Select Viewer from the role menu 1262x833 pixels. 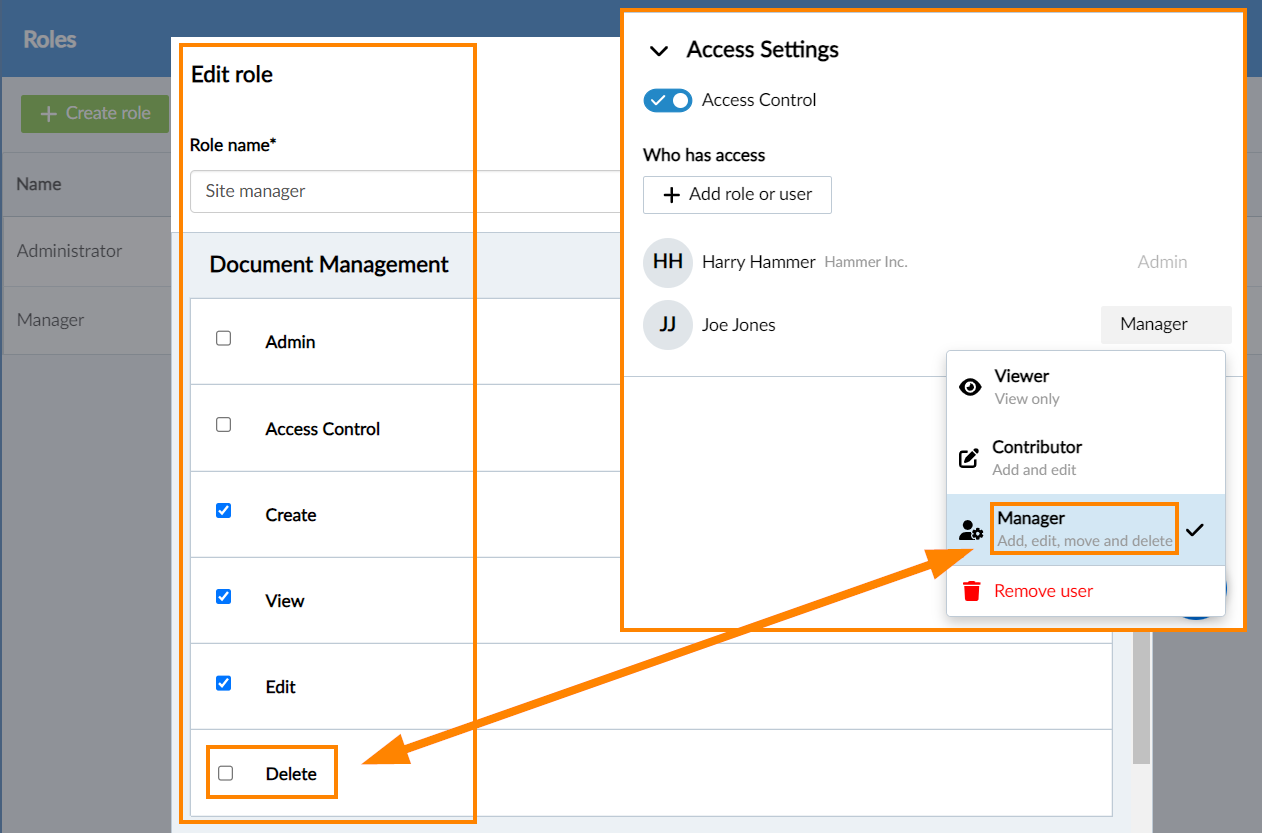click(x=1021, y=386)
